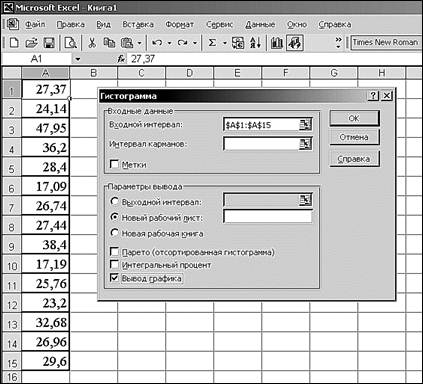The height and width of the screenshot is (384, 423).
Task: Click the Входной интервал input field
Action: [x=261, y=125]
